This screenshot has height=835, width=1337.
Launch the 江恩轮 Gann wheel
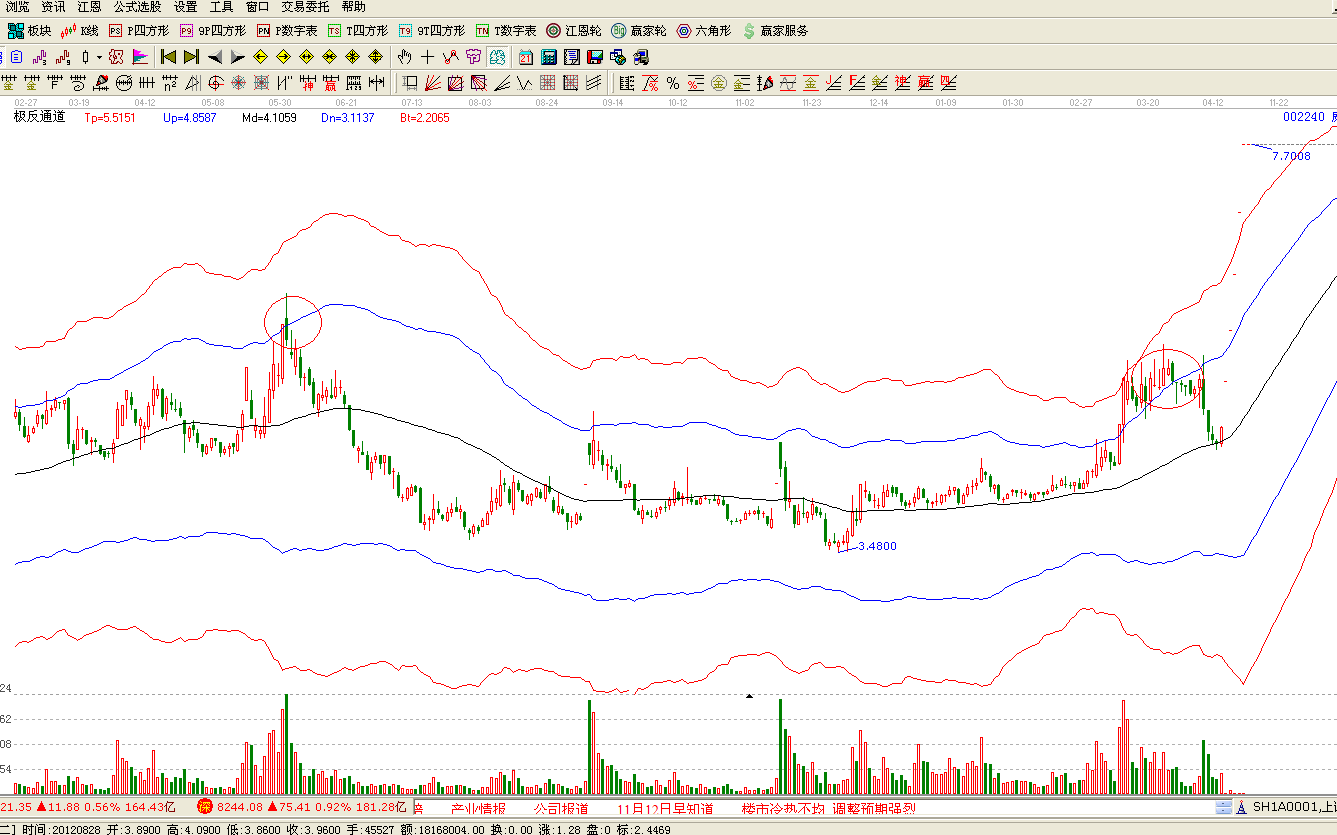click(573, 31)
